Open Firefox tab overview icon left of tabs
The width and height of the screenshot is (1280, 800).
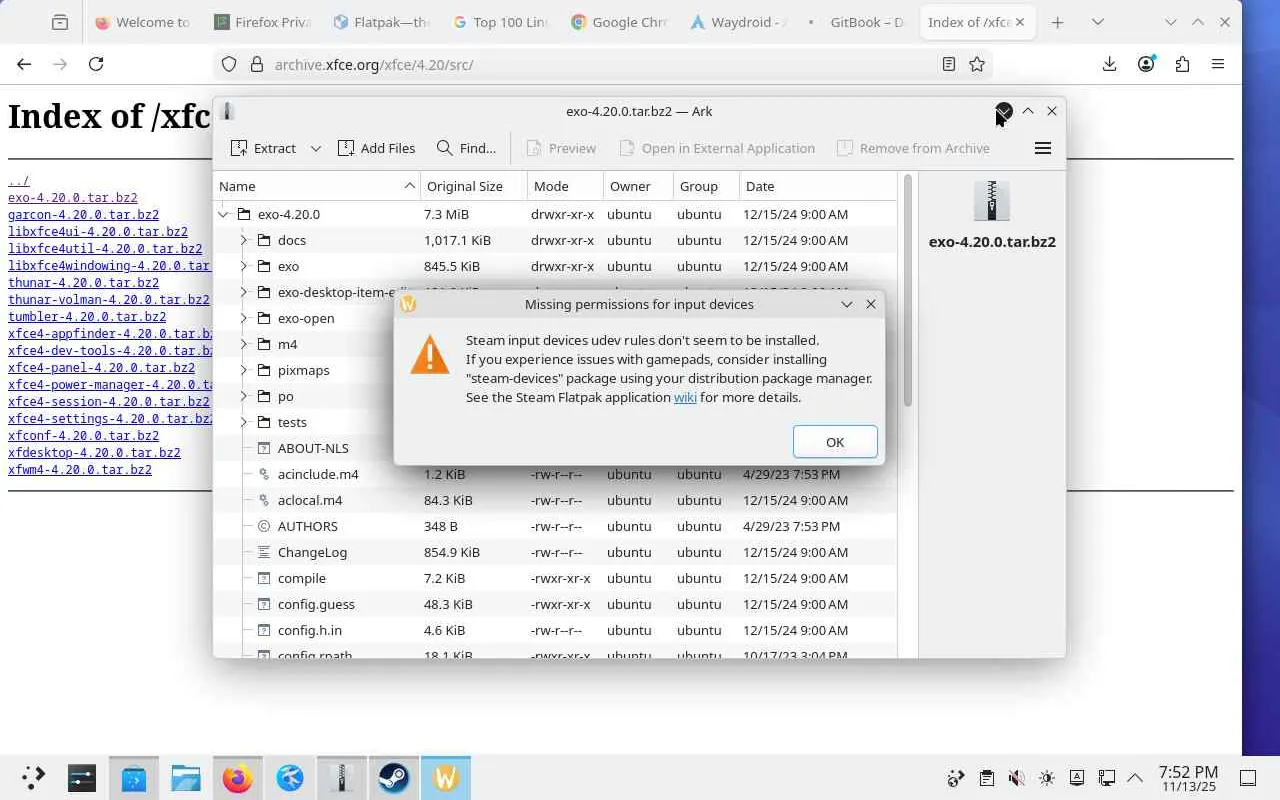coord(60,22)
